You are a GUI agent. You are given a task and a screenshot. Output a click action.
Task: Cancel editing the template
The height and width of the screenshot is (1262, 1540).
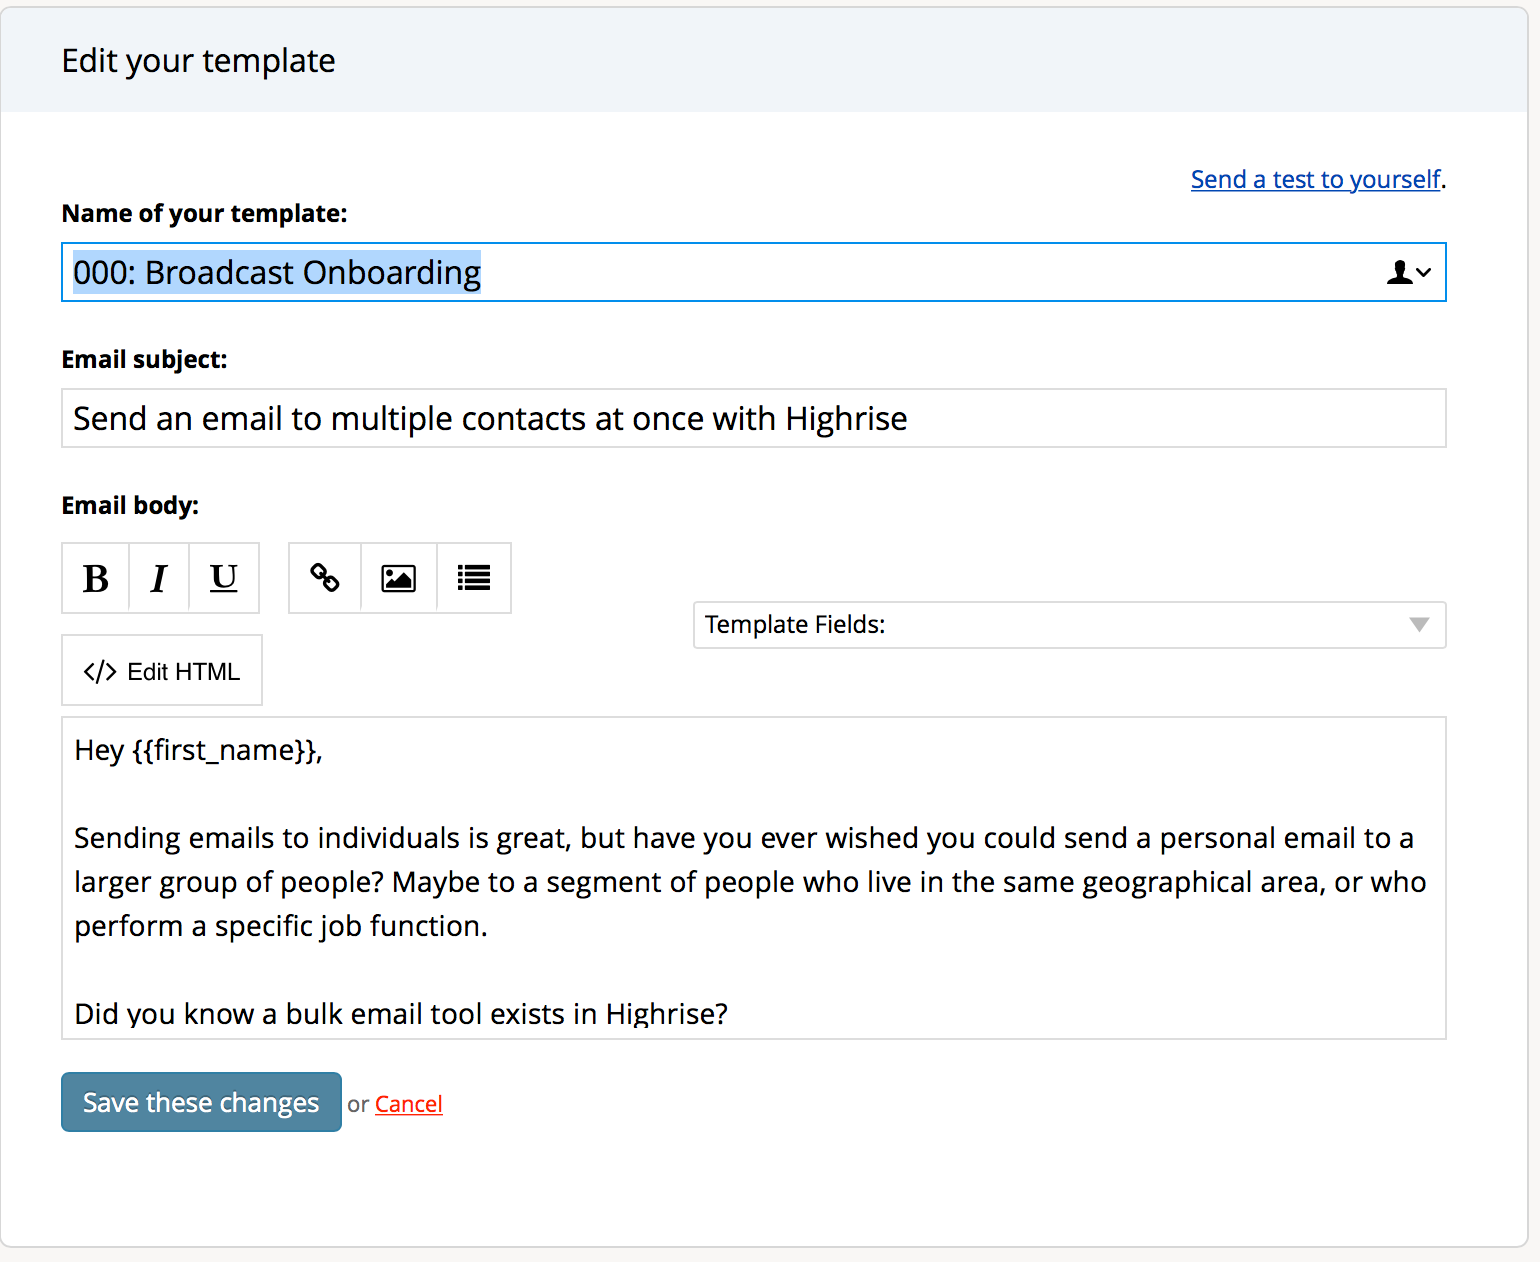[x=409, y=1104]
